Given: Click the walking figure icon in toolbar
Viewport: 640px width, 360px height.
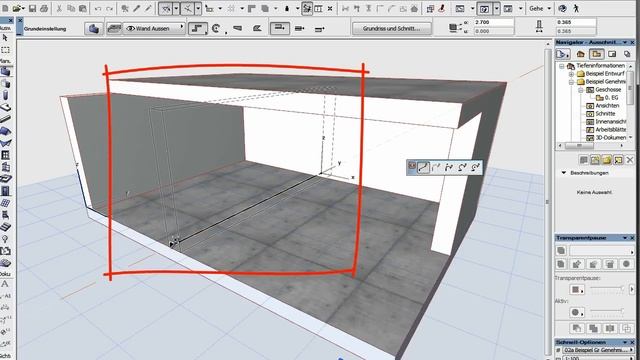Looking at the screenshot, I should 576,8.
